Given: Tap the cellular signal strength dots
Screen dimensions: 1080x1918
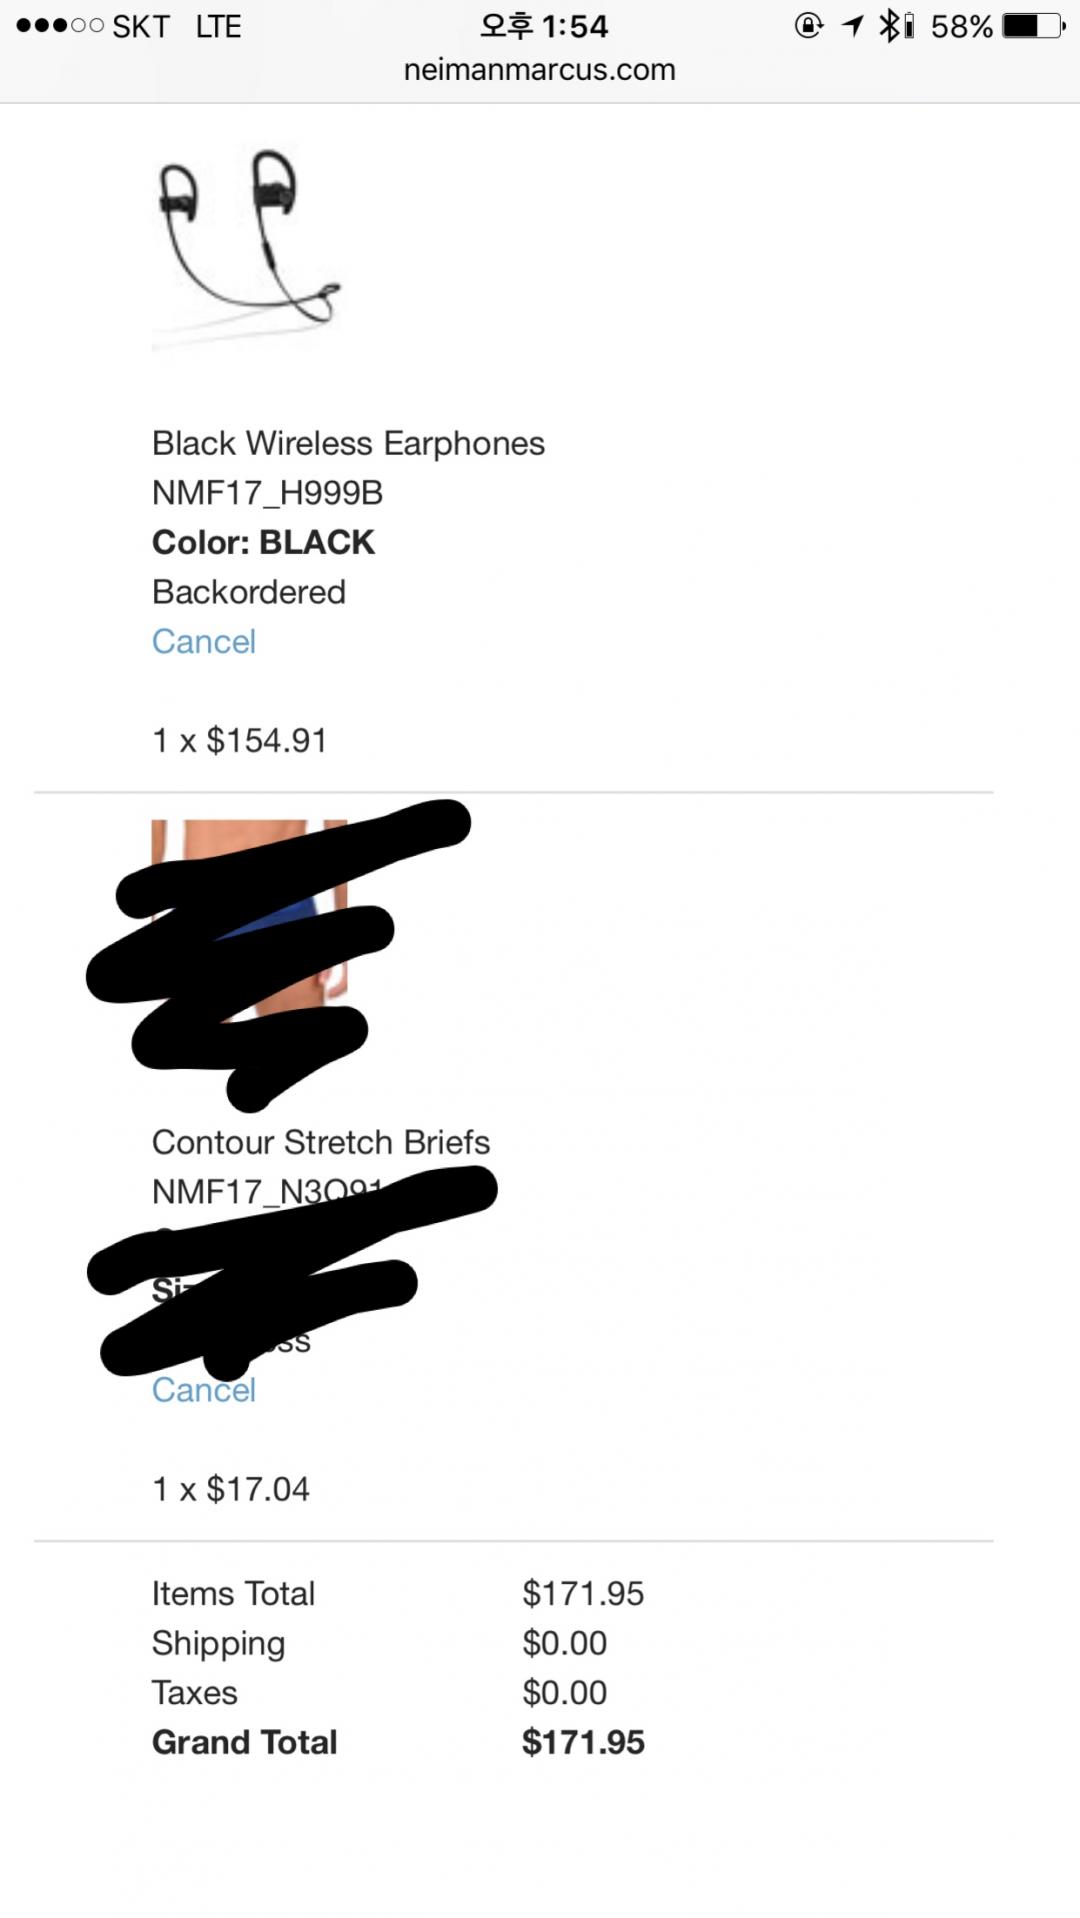Looking at the screenshot, I should click(x=59, y=26).
